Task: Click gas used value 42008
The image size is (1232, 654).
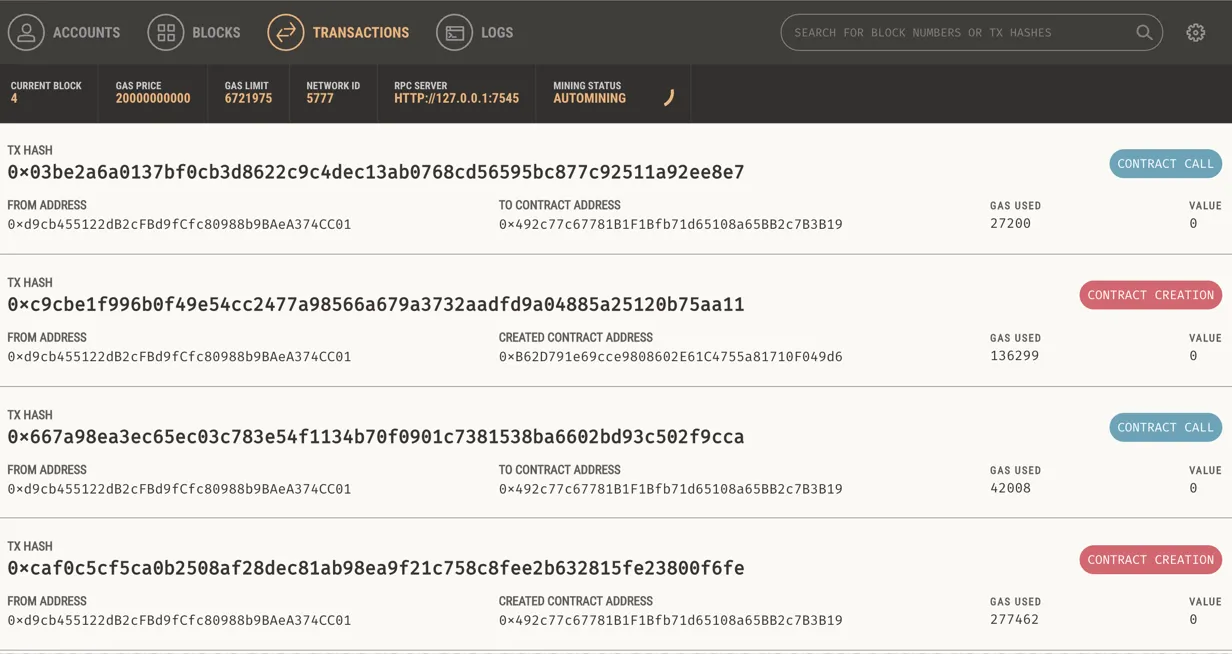Action: point(1010,488)
